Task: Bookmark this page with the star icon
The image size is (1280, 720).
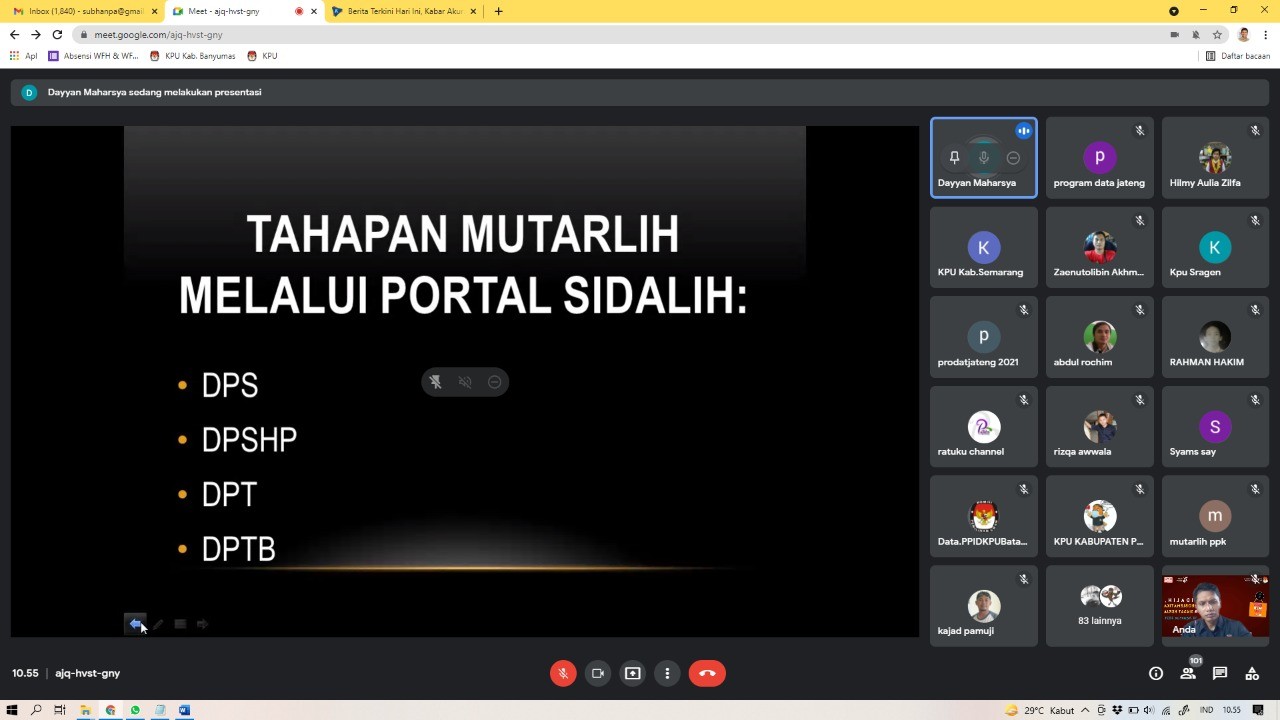Action: click(x=1217, y=34)
